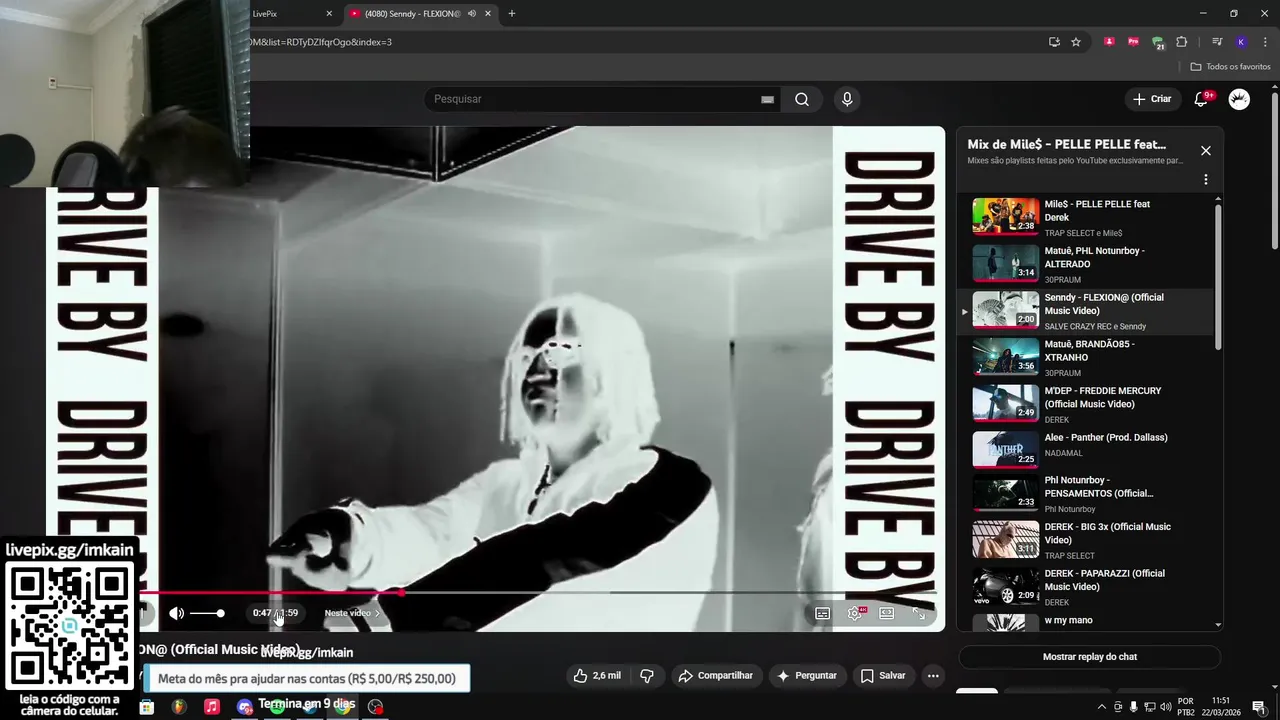Image resolution: width=1280 pixels, height=720 pixels.
Task: Click the POR PTB2 language indicator
Action: (1186, 707)
